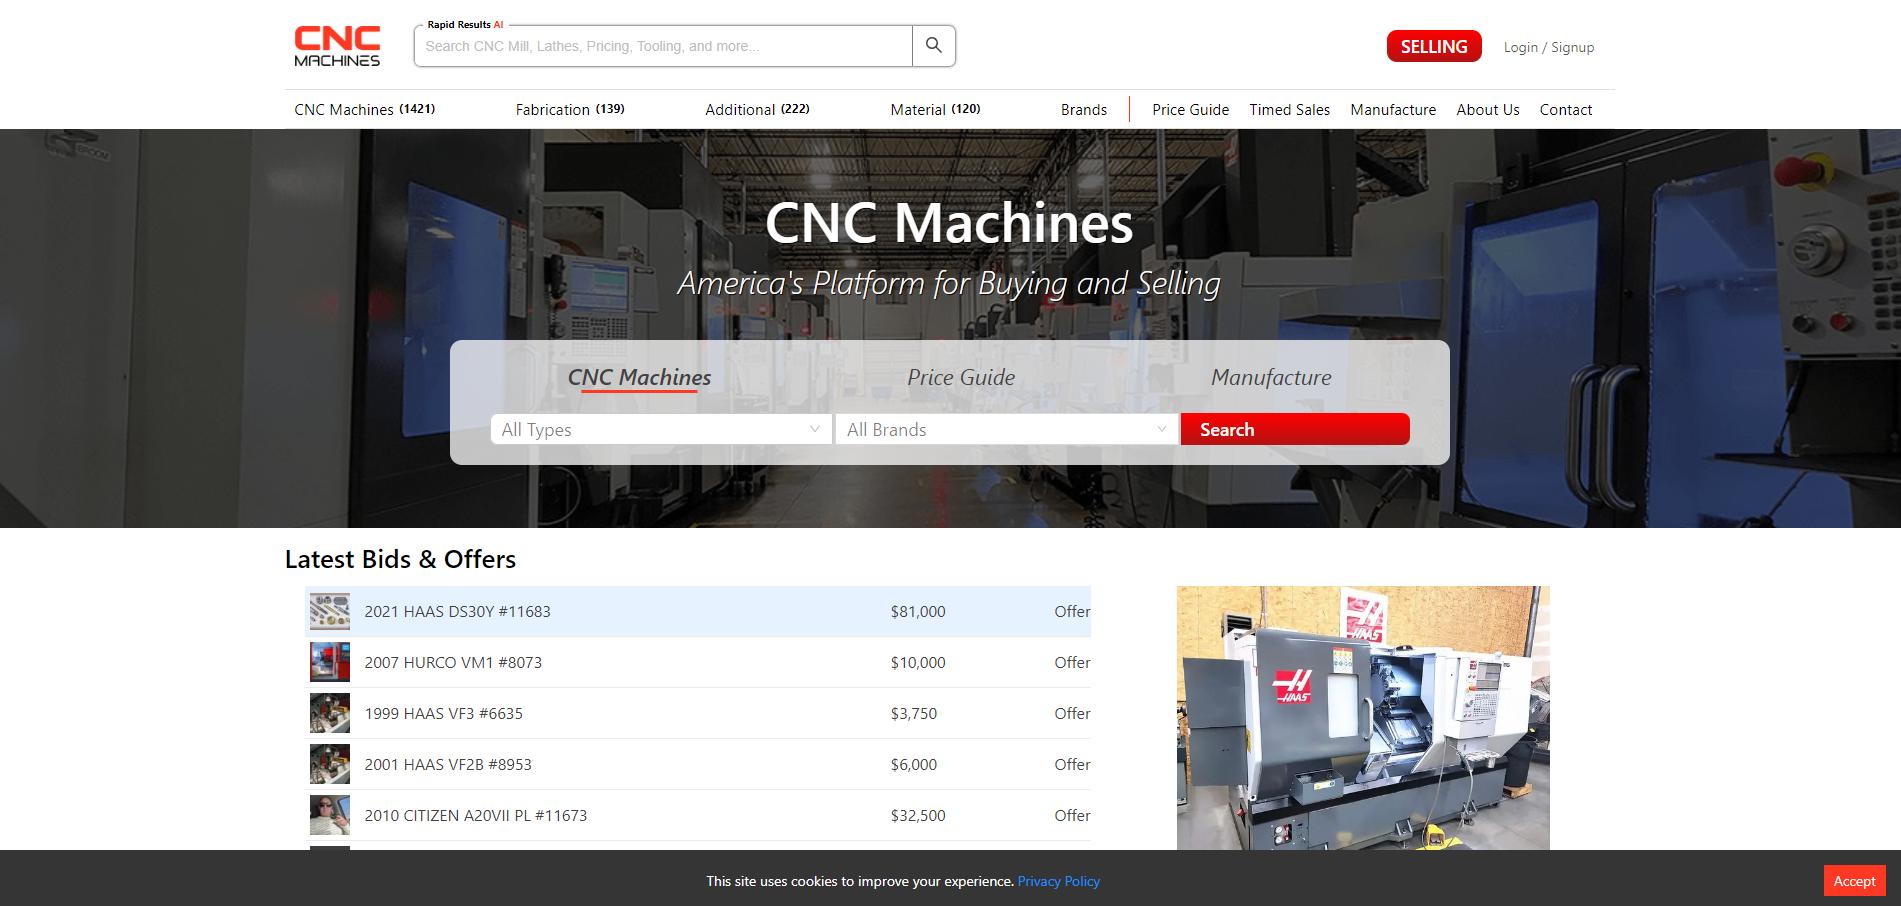Open the Brands nav item

[1084, 110]
